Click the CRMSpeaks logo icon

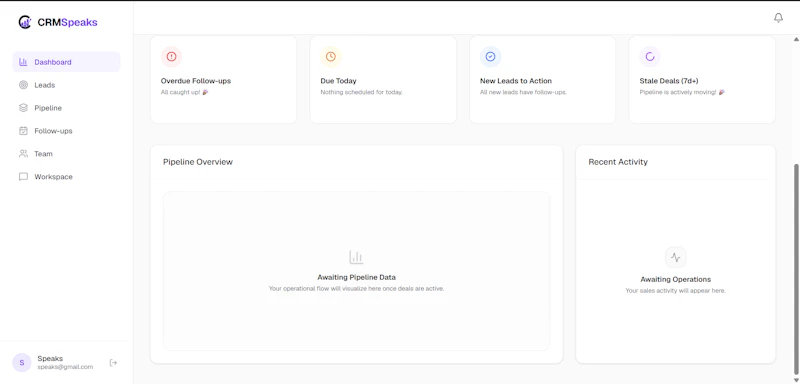25,22
